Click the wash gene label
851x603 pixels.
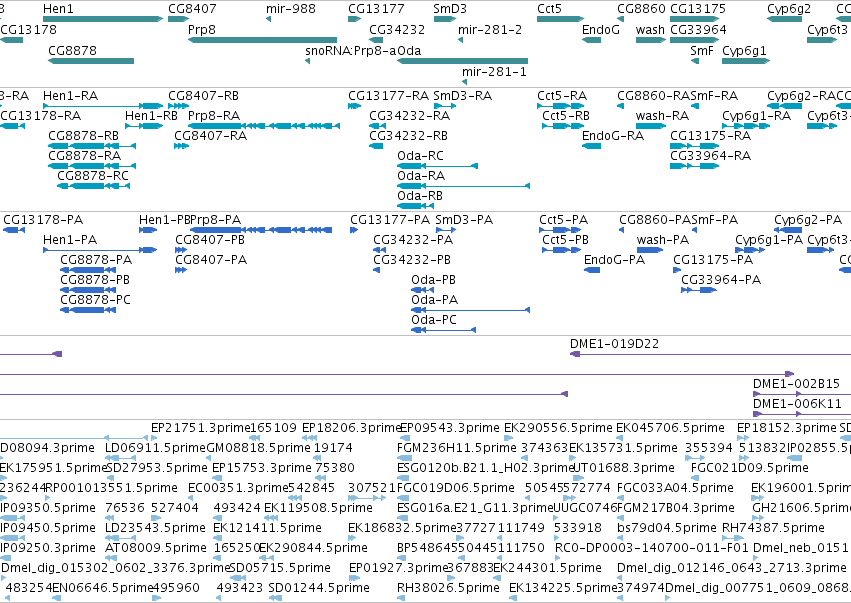(650, 29)
